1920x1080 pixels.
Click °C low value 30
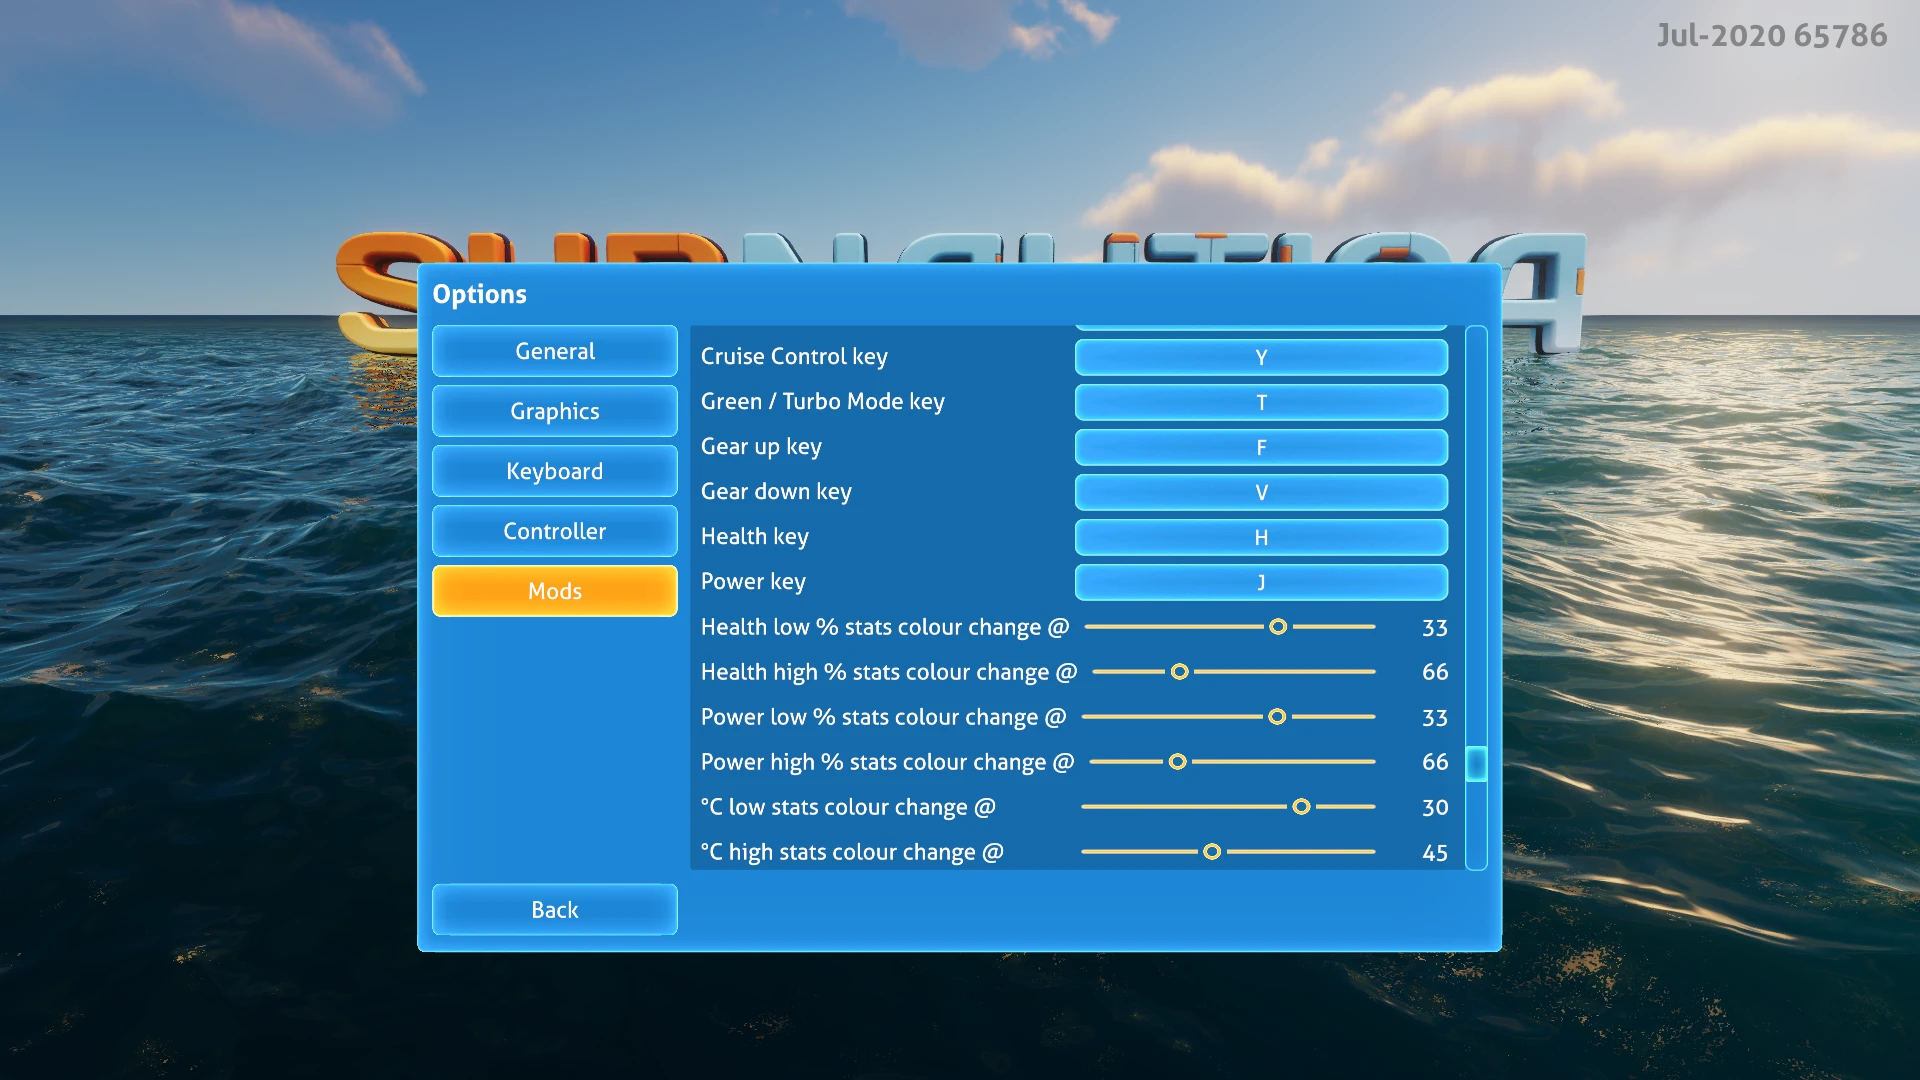coord(1435,808)
